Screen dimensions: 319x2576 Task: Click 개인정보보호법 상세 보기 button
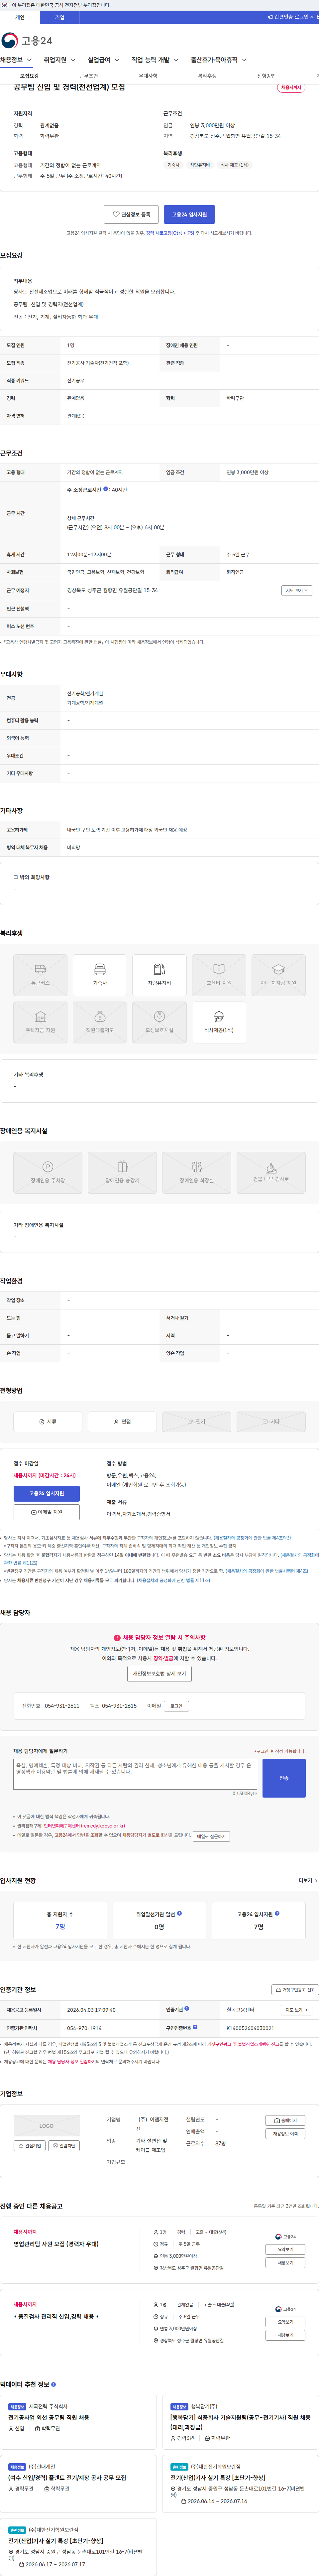[159, 1673]
